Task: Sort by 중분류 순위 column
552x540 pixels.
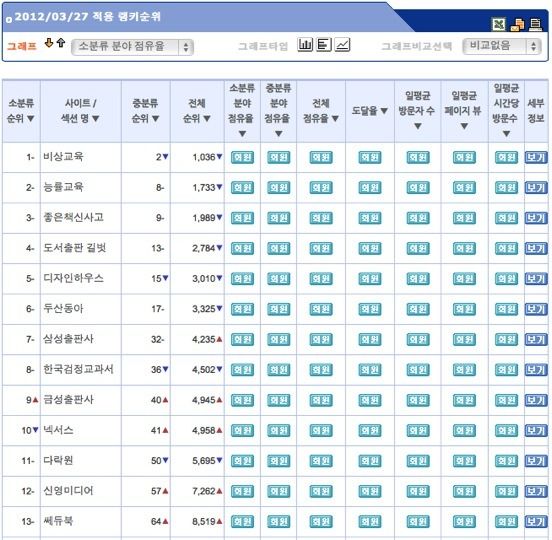Action: 145,111
